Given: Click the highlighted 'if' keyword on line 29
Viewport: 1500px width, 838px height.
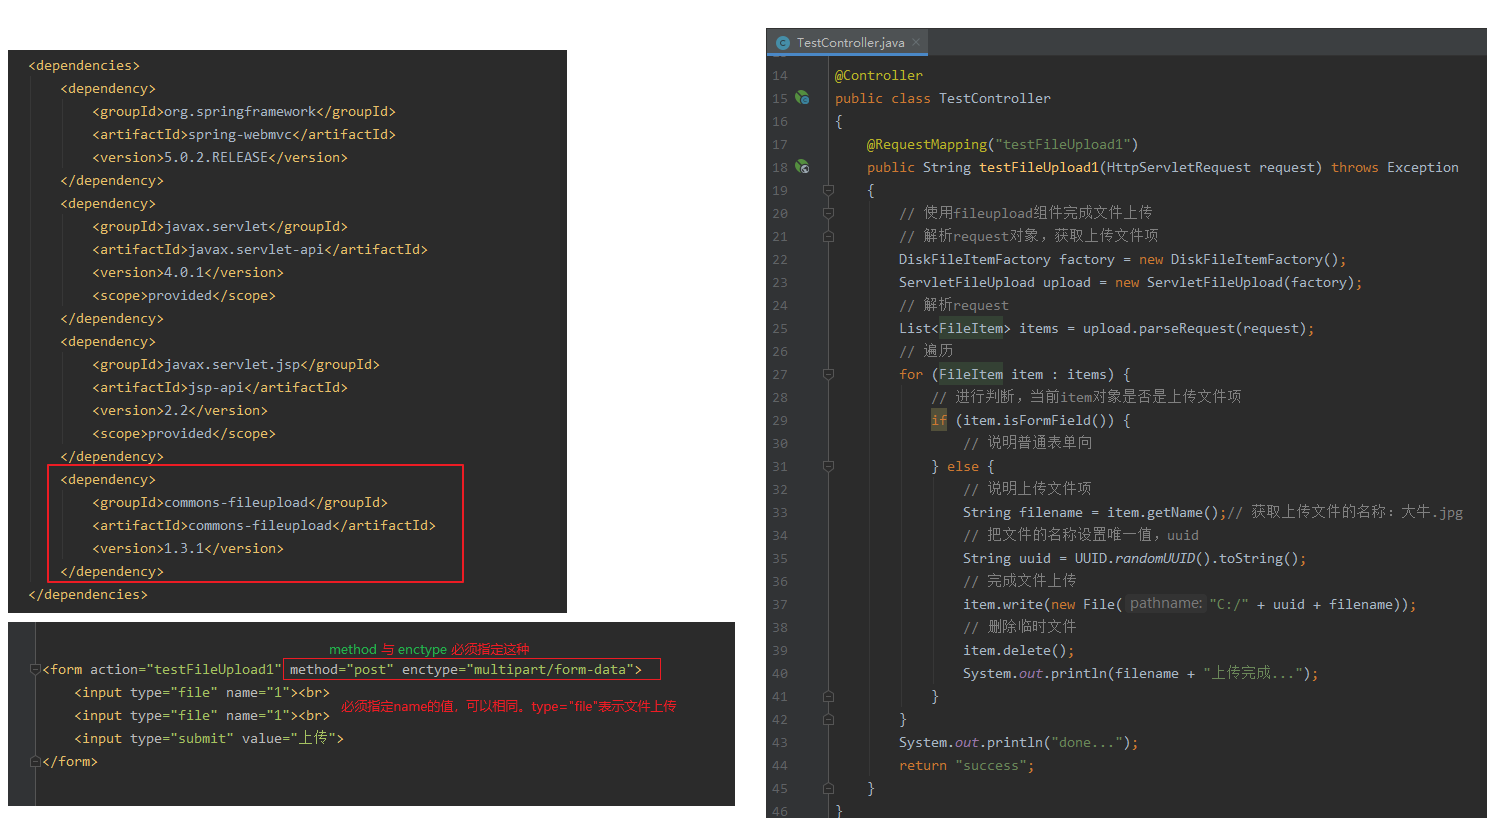Looking at the screenshot, I should 939,420.
